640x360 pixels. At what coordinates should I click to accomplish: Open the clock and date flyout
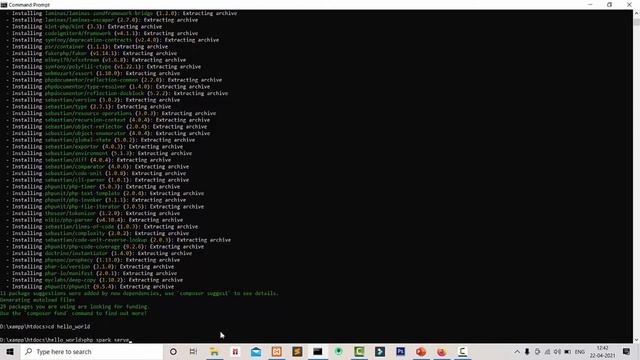point(602,351)
